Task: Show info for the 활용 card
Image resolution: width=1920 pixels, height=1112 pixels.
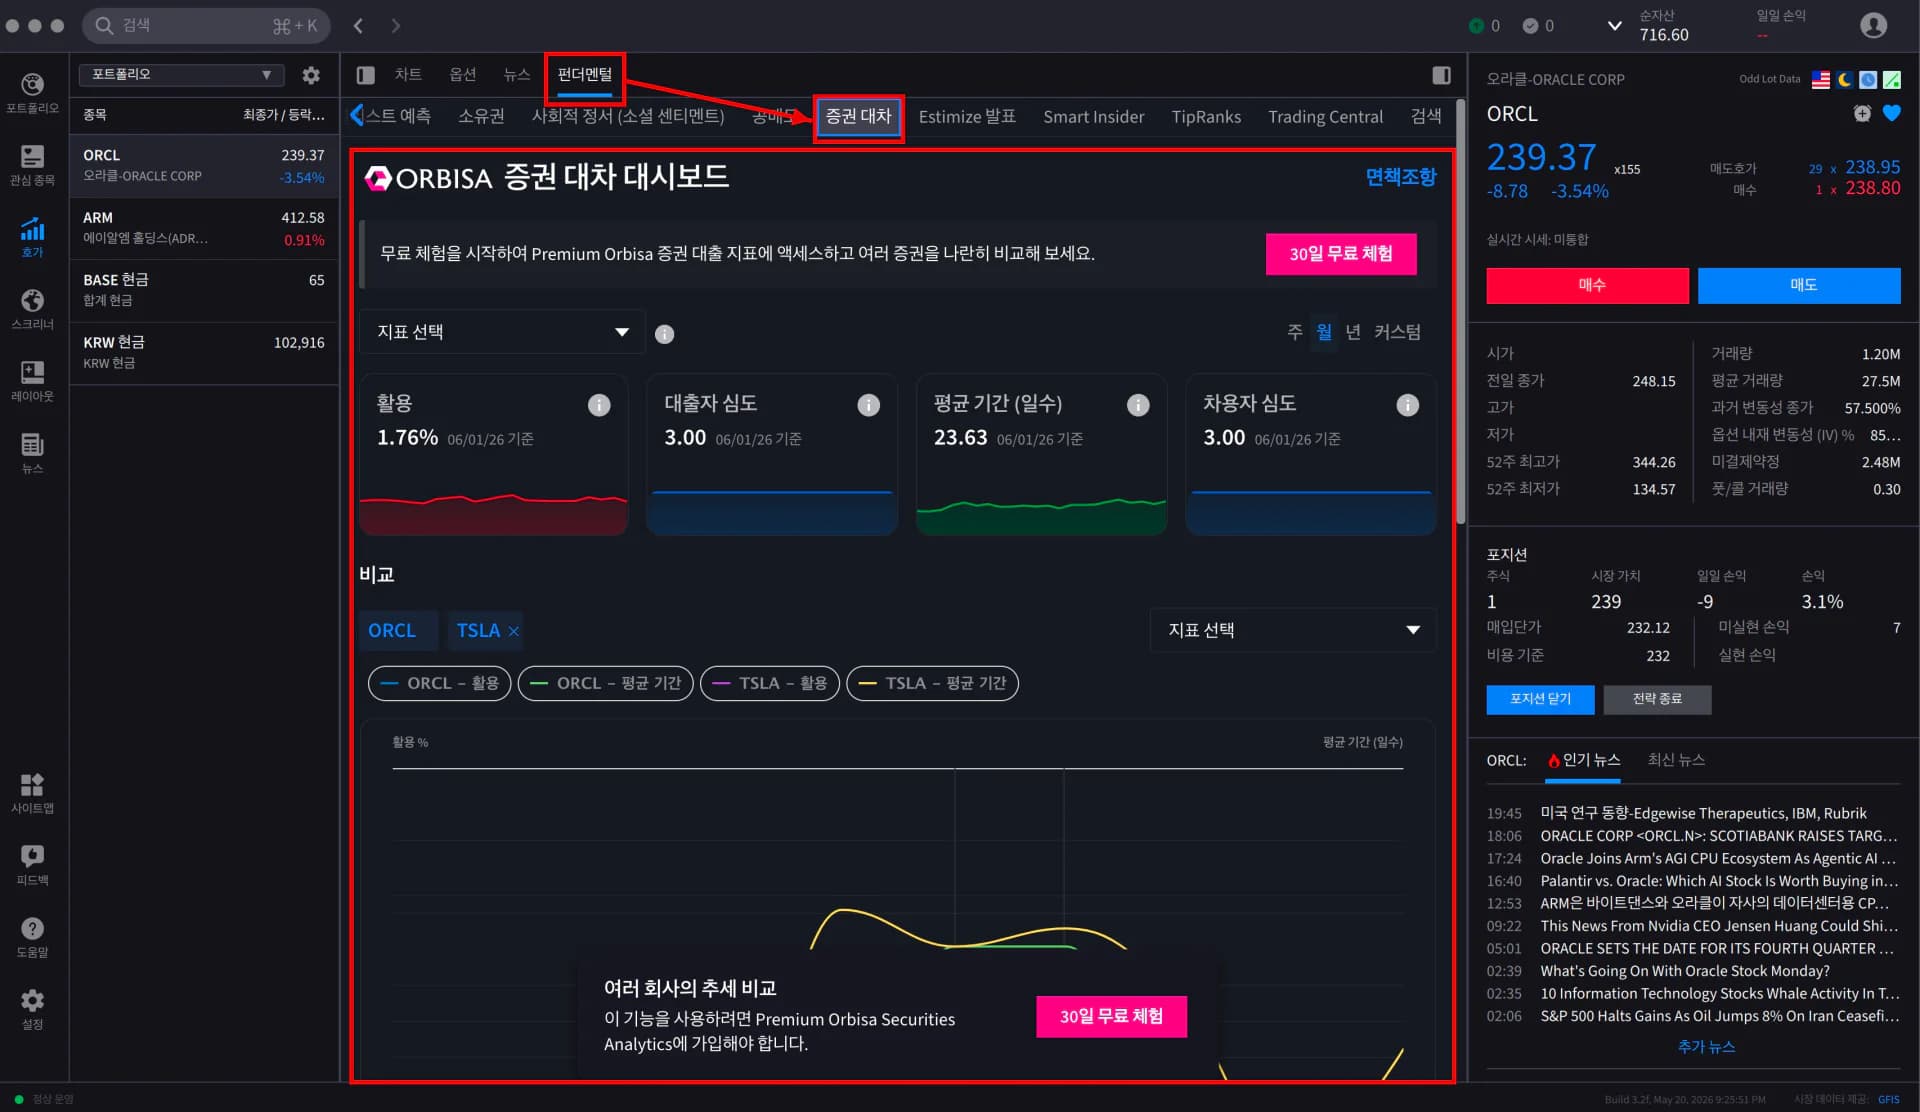Action: [599, 405]
